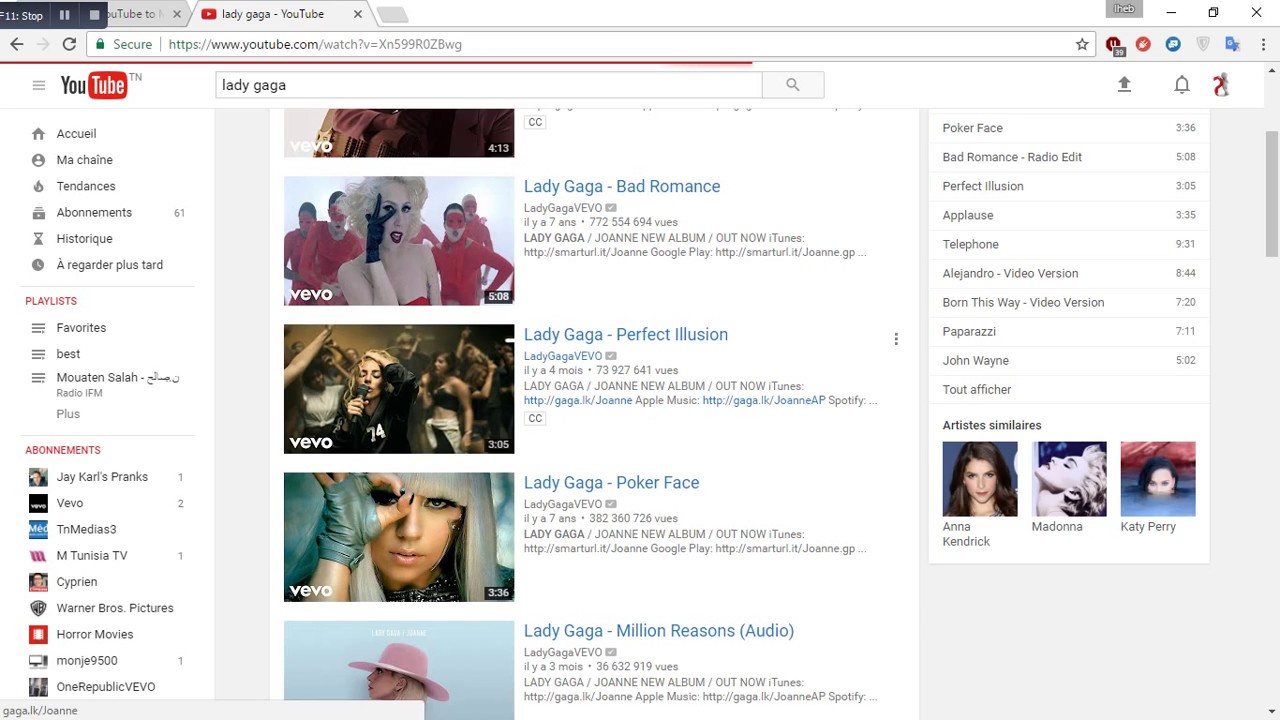Image resolution: width=1280 pixels, height=720 pixels.
Task: Go back with the browser arrow
Action: [16, 44]
